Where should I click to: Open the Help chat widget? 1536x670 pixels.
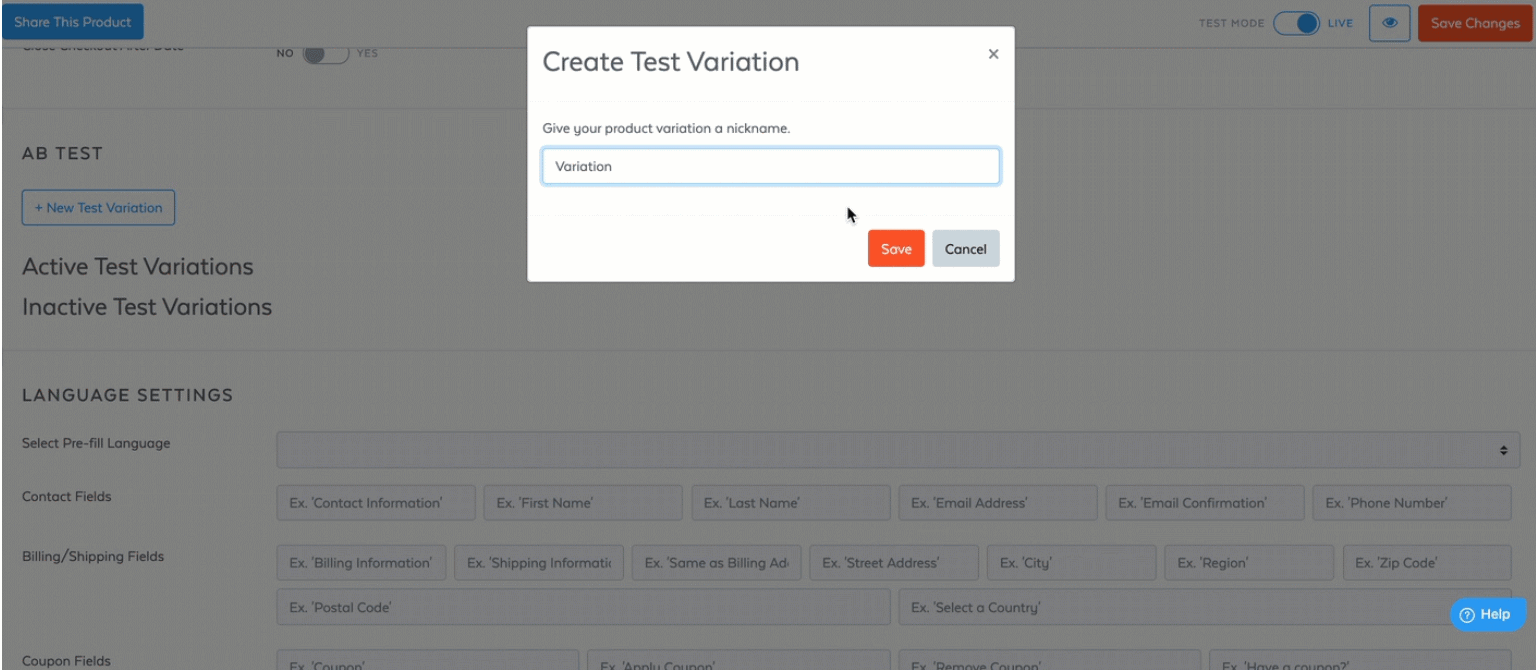point(1487,614)
